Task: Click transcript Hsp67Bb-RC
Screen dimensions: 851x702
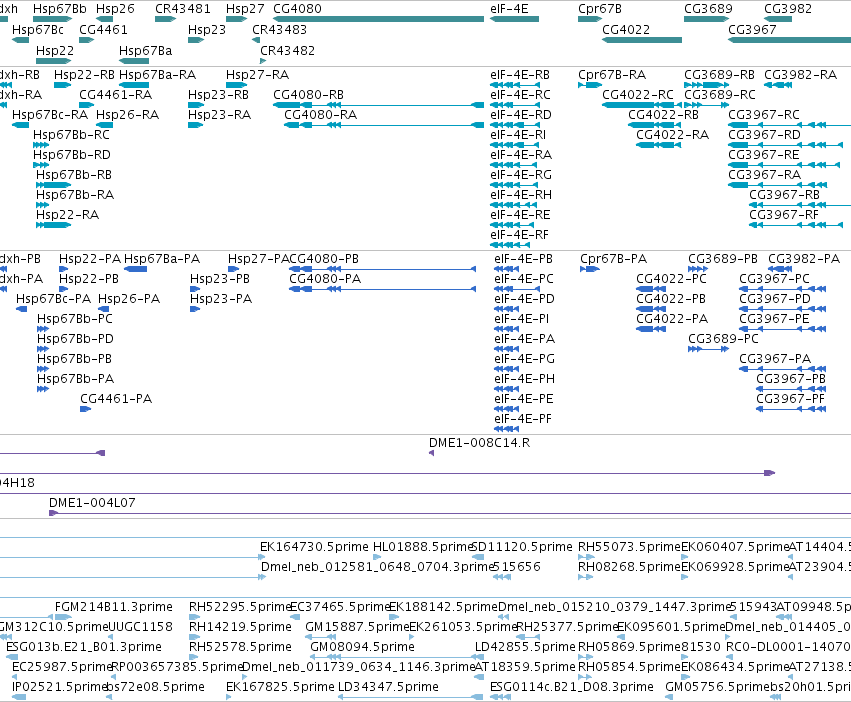Action: (x=71, y=135)
